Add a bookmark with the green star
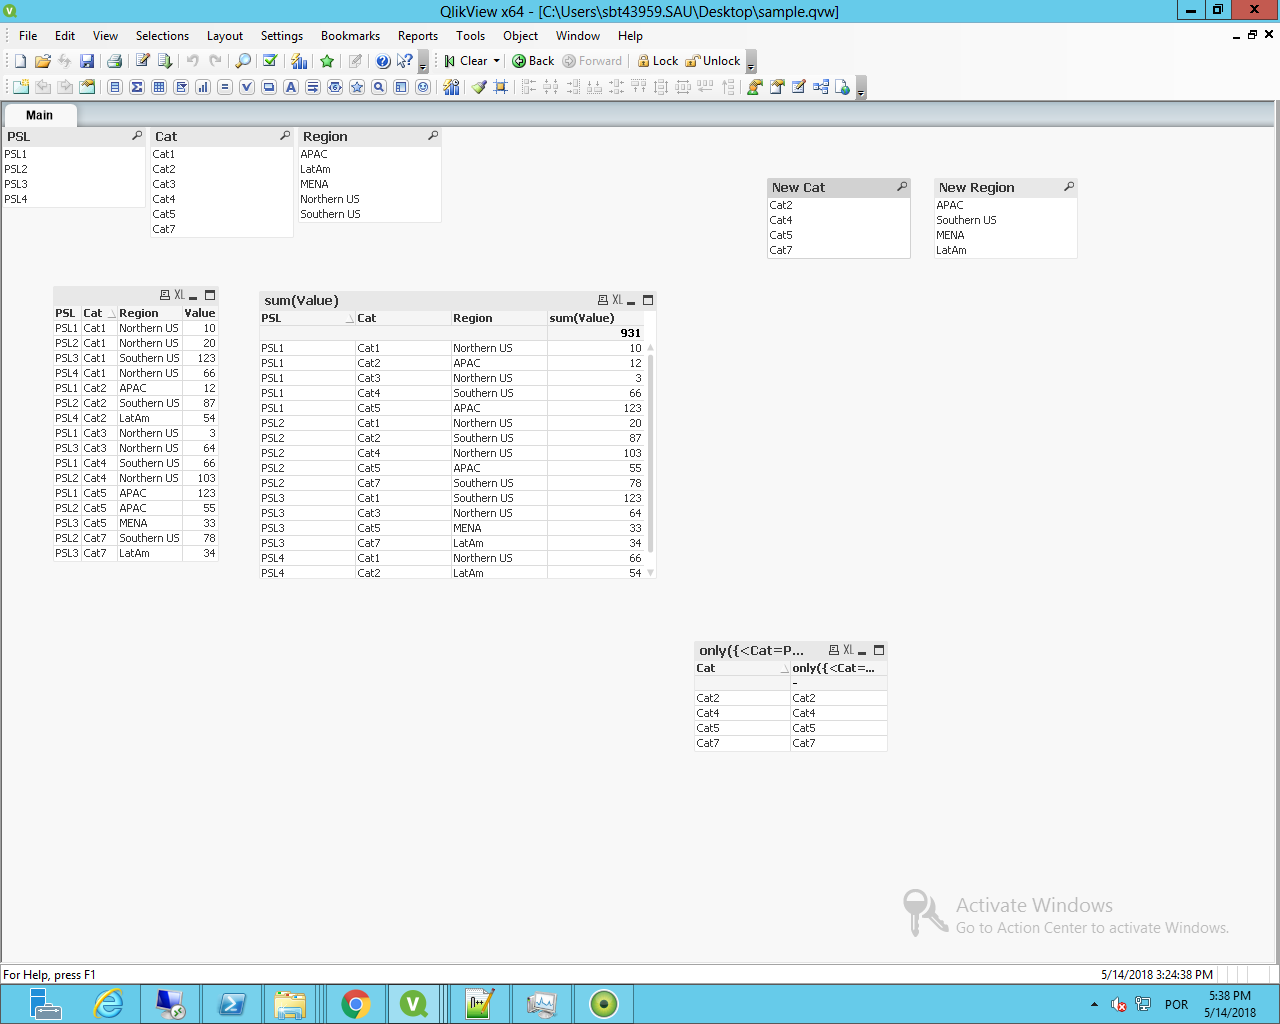This screenshot has height=1024, width=1280. tap(327, 61)
